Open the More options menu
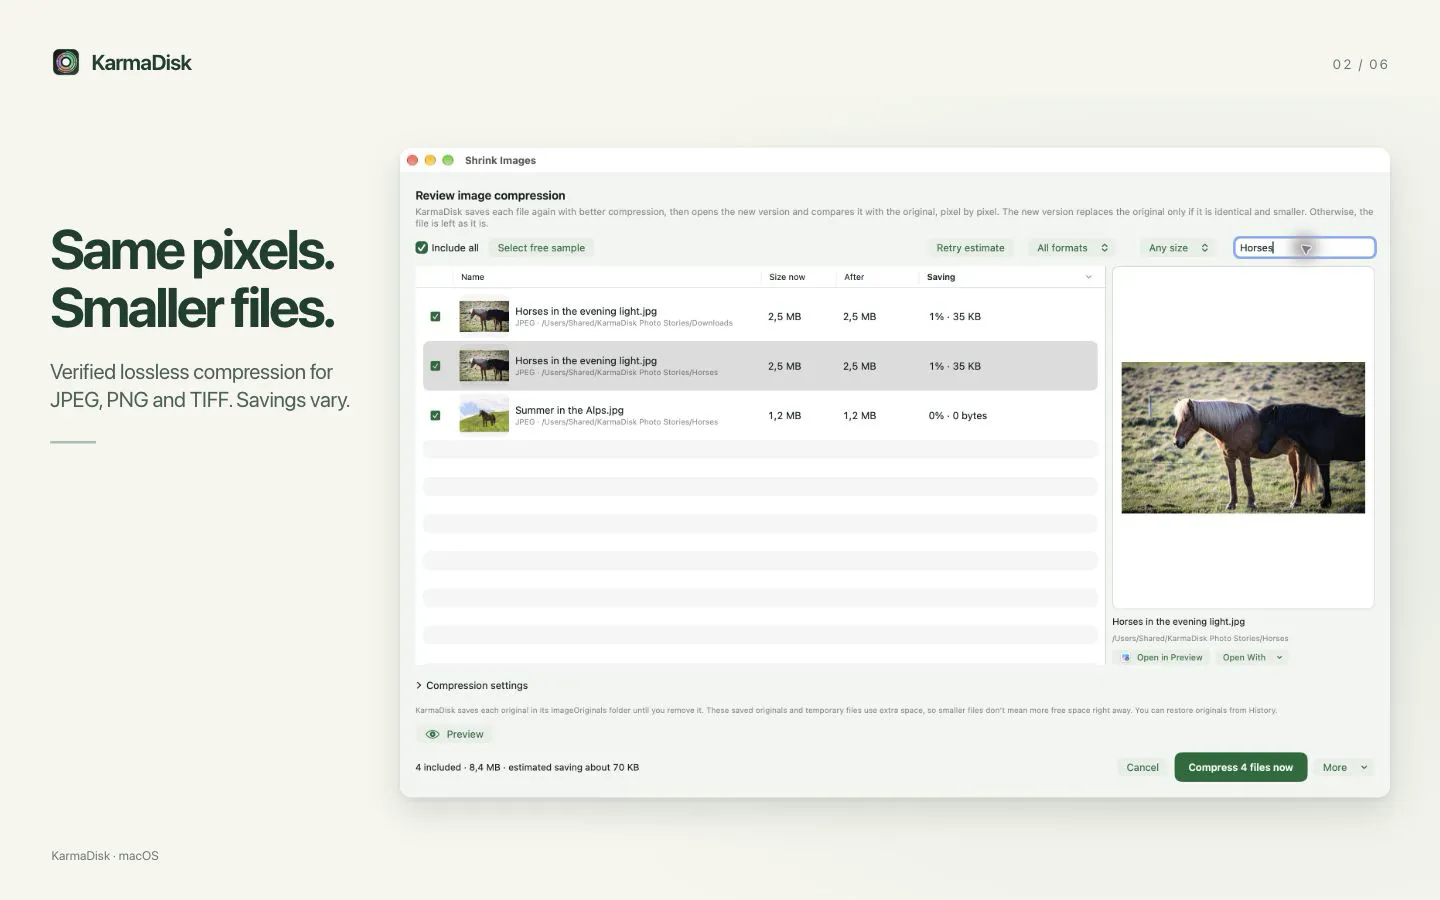 coord(1344,767)
